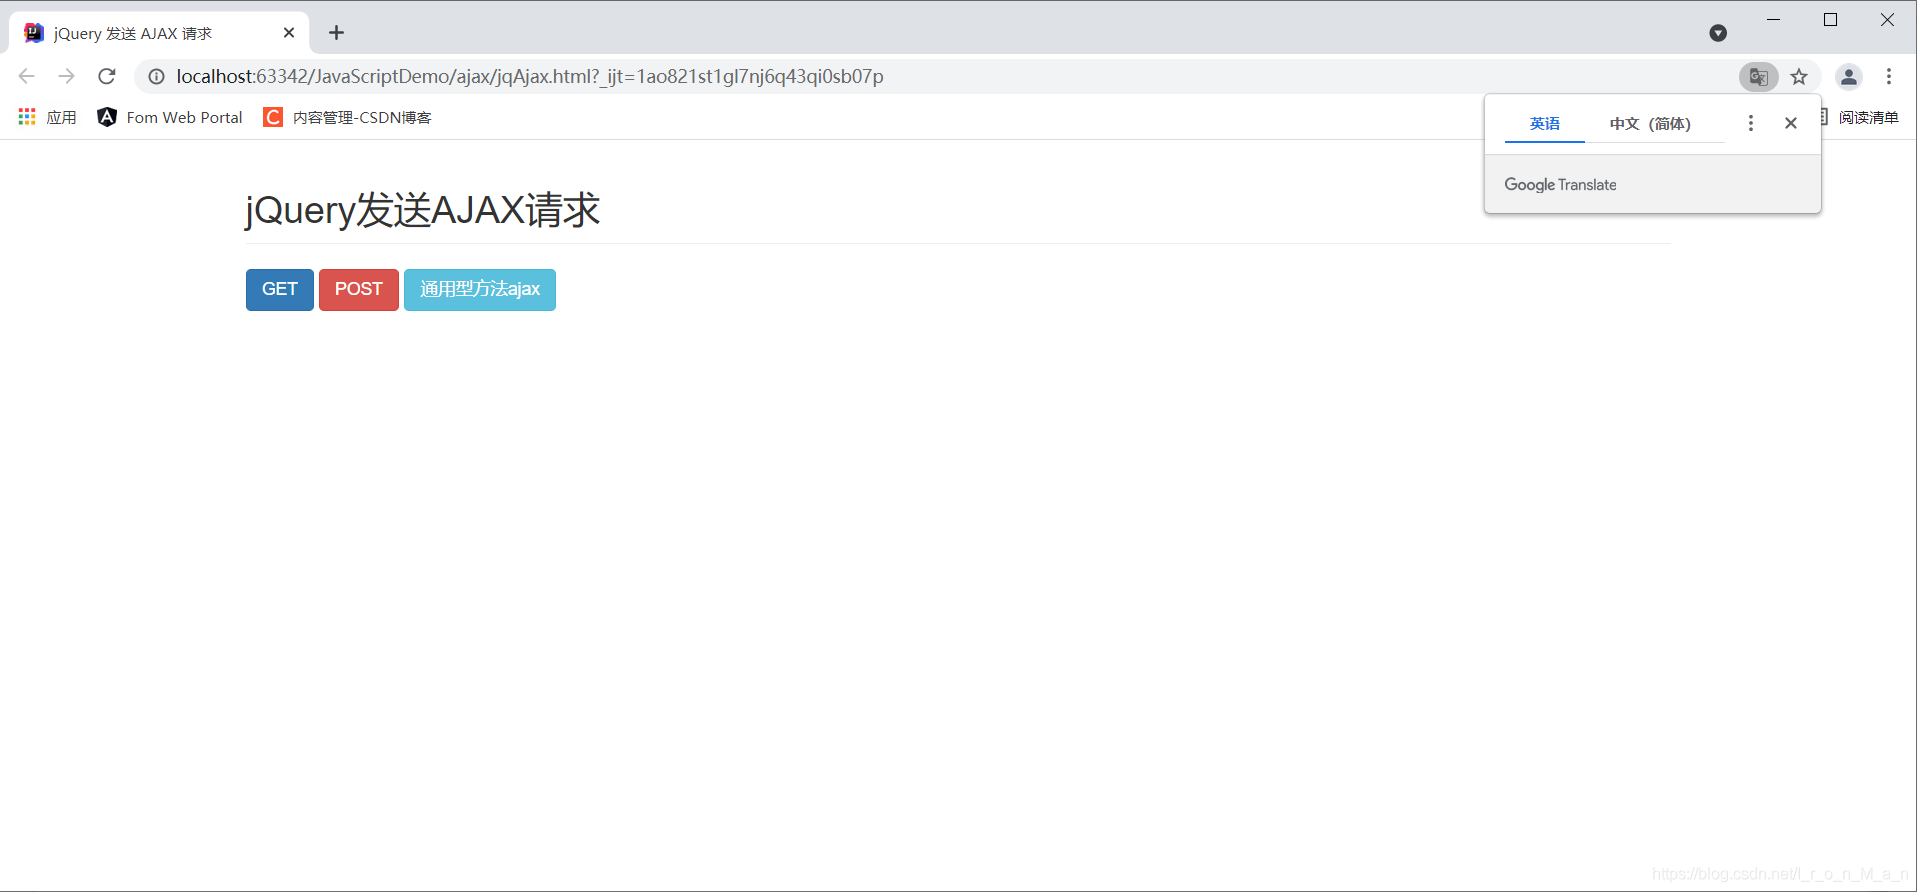
Task: Close the Chrome window
Action: tap(1887, 20)
